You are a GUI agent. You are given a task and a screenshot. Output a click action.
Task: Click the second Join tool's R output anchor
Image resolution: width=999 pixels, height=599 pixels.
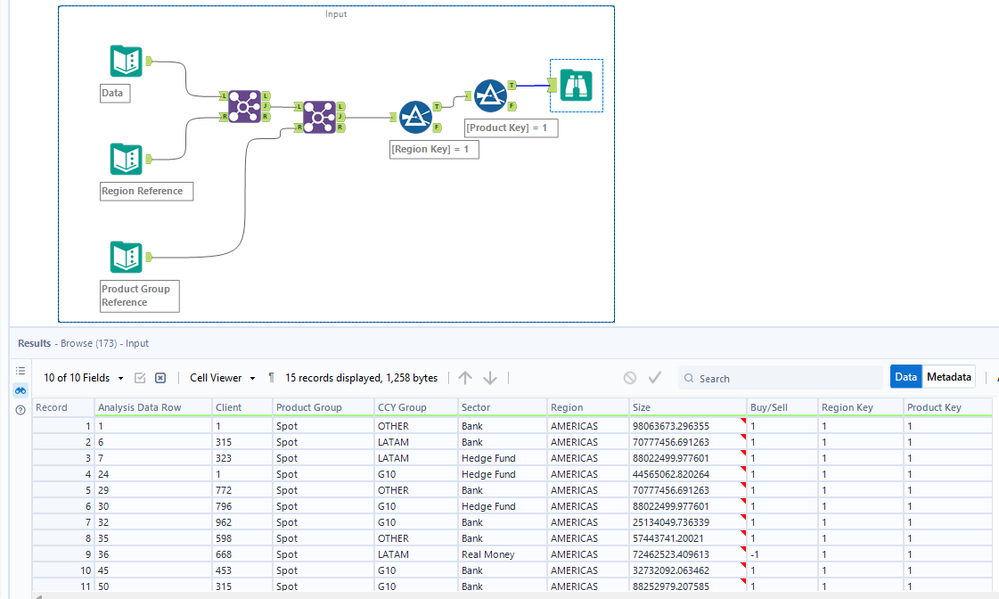click(341, 128)
